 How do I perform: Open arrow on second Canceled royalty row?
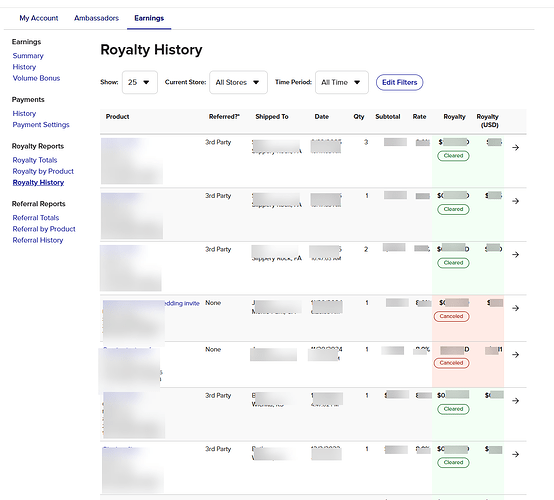point(515,355)
